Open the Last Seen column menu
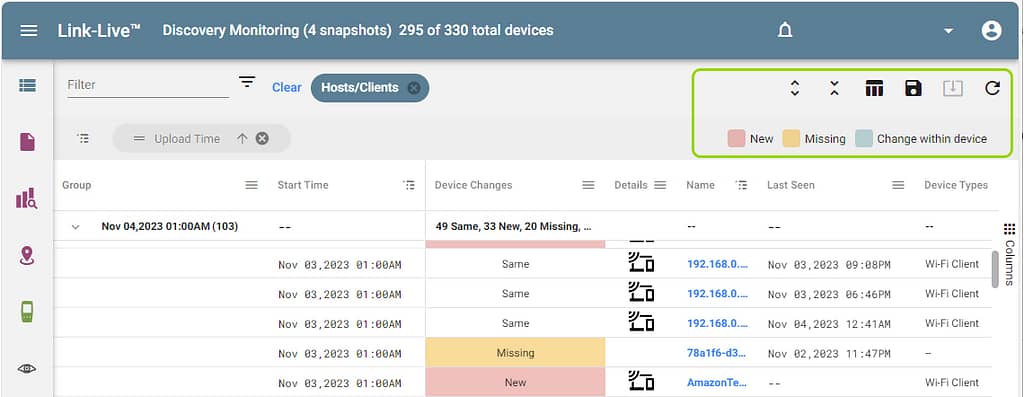This screenshot has width=1024, height=397. coord(898,185)
